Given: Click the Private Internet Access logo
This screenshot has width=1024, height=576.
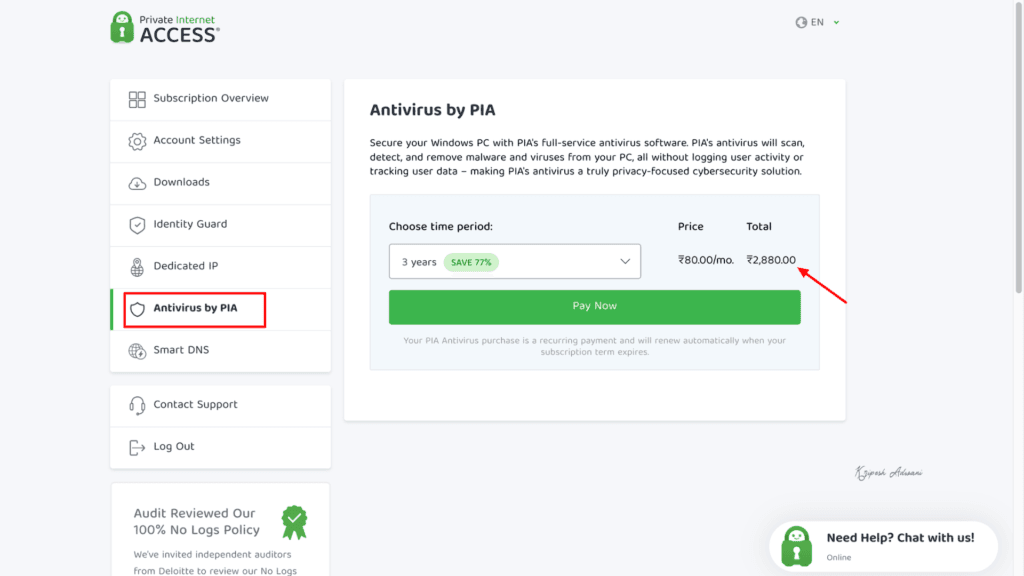Looking at the screenshot, I should pyautogui.click(x=165, y=27).
